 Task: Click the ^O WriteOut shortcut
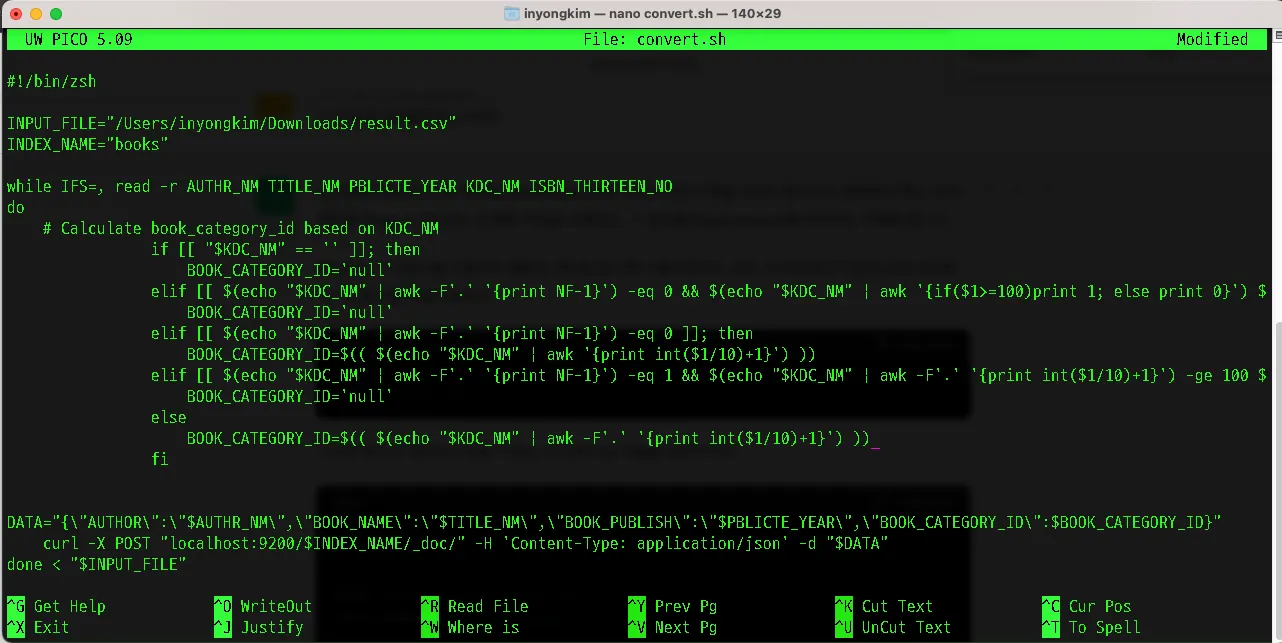click(x=264, y=606)
